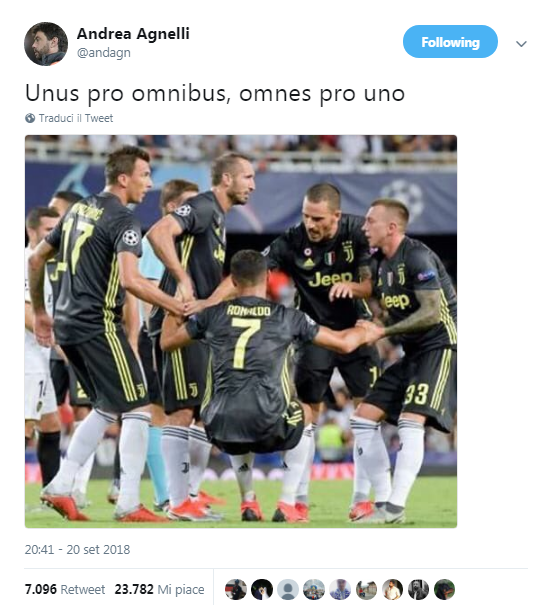
Task: View the 7.096 Retweet list
Action: [x=65, y=589]
